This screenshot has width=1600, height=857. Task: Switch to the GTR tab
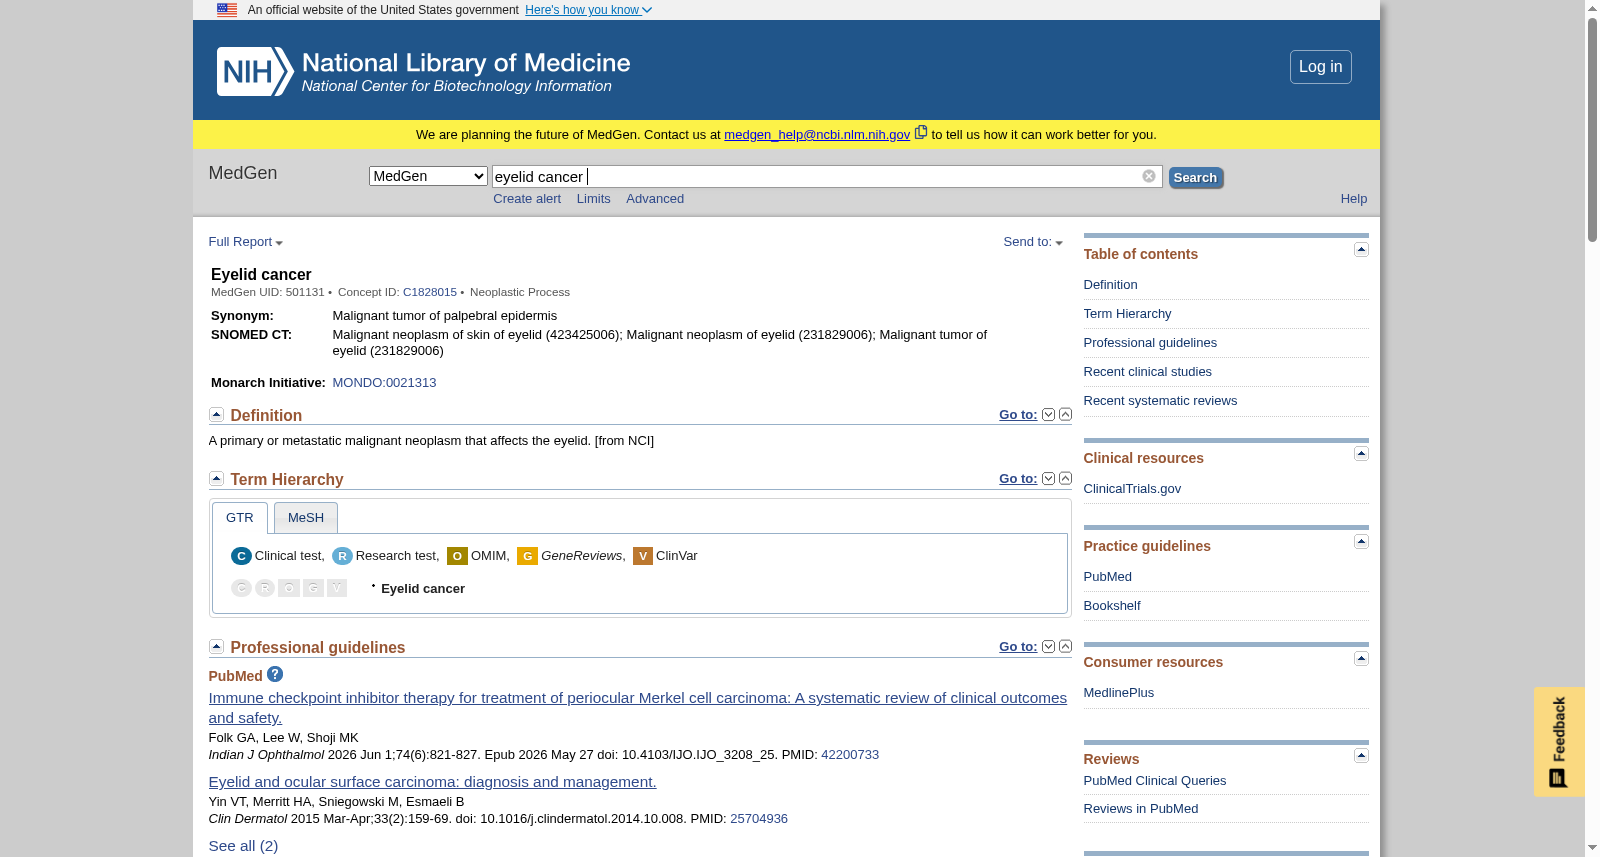240,518
